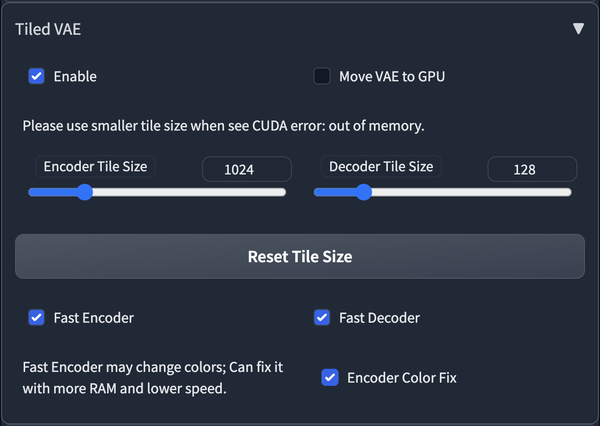Click the Move VAE to GPU label text
The image size is (600, 426).
coord(394,76)
